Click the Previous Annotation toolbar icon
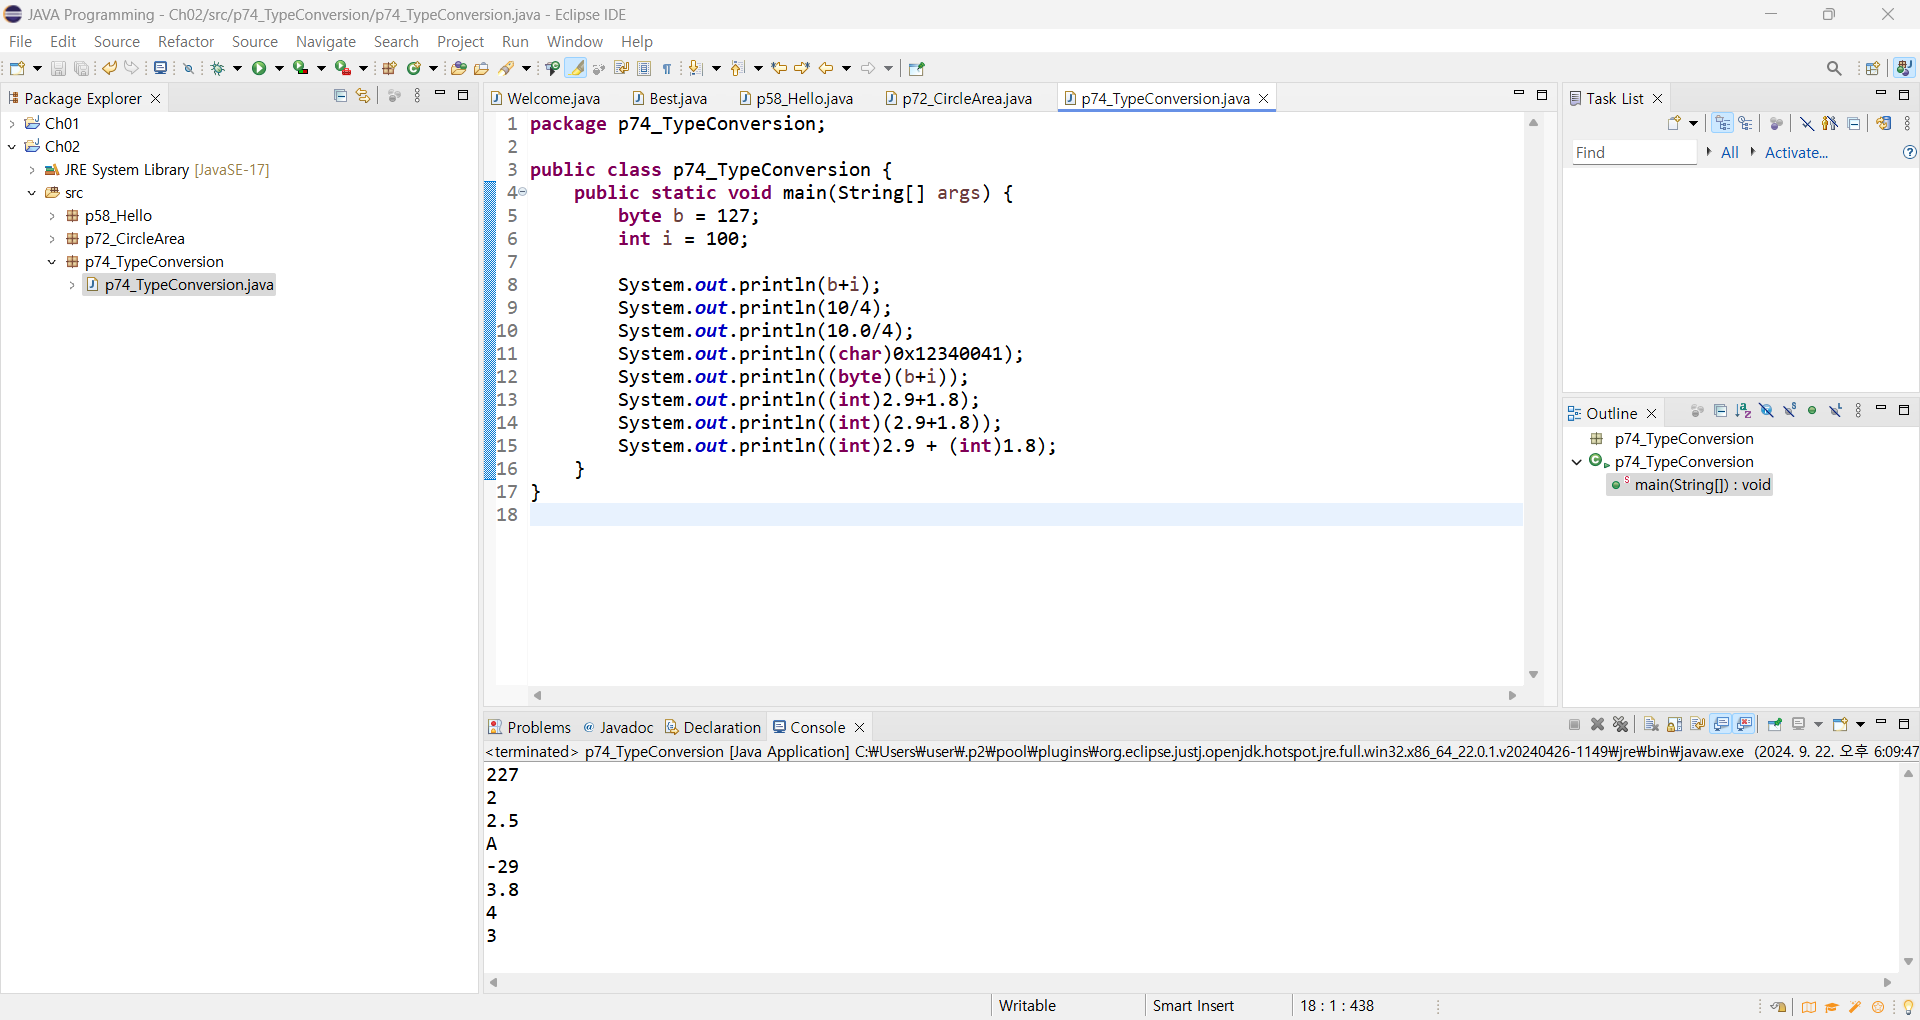 pos(738,68)
